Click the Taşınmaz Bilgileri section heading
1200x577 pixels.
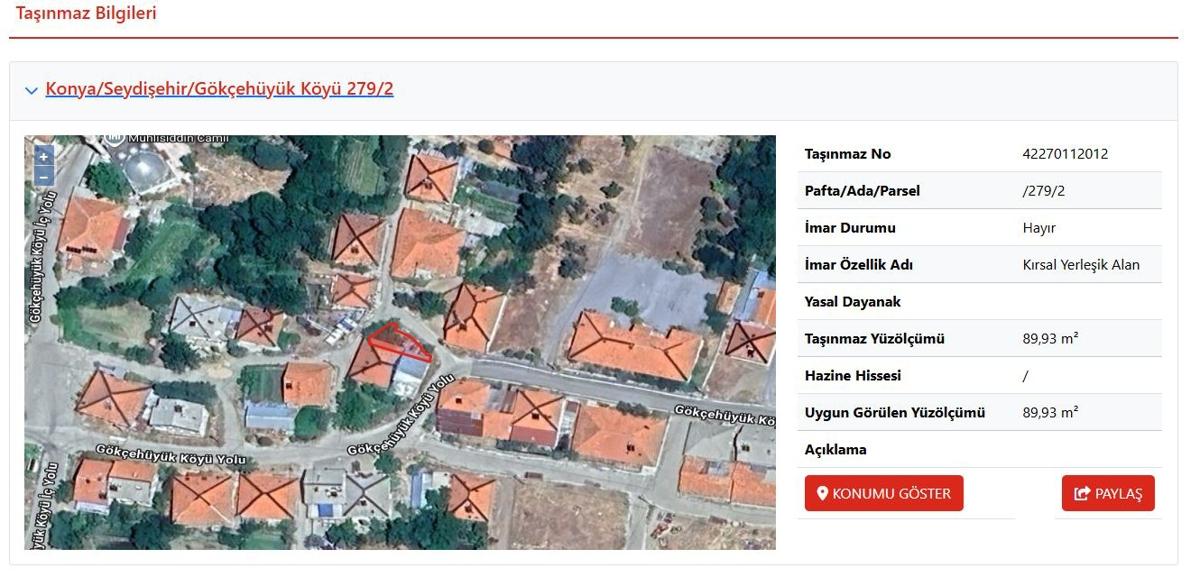click(86, 14)
